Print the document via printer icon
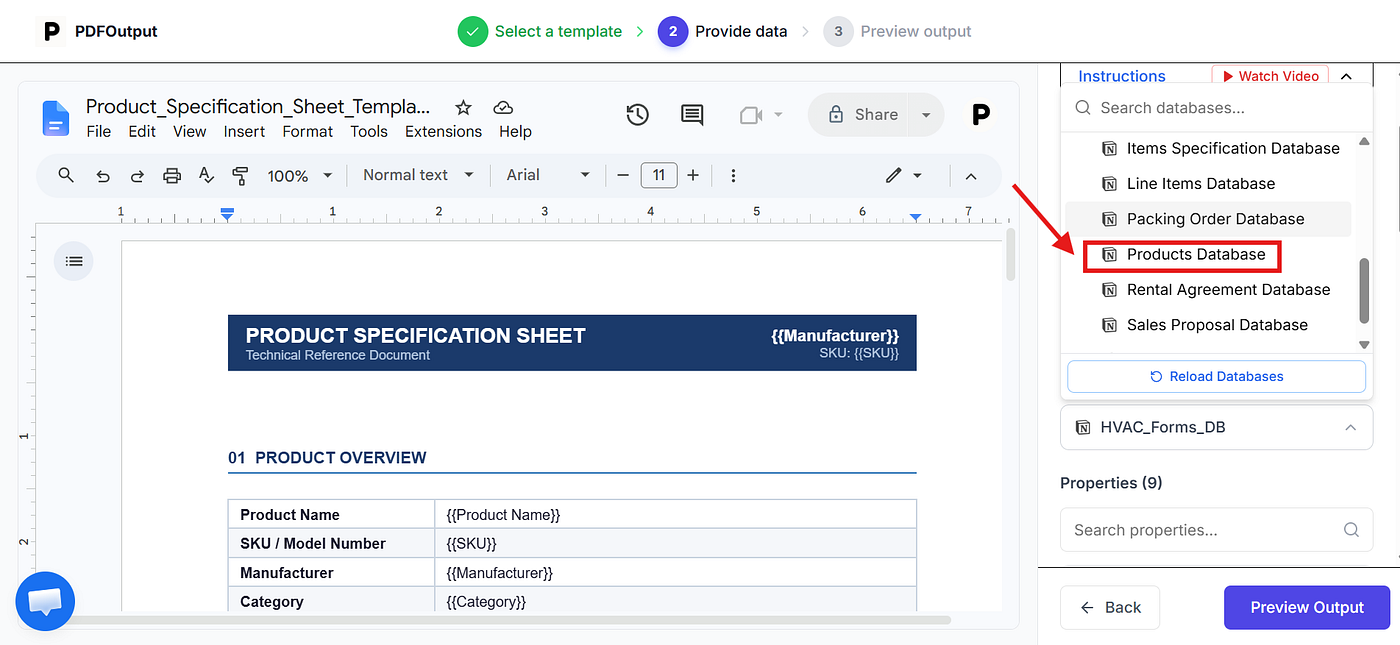The image size is (1400, 645). 172,176
